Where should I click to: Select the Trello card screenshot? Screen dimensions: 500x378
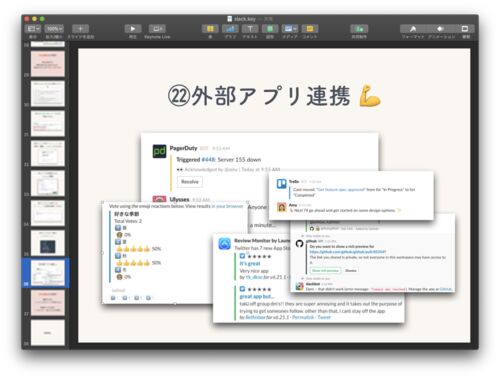(x=351, y=196)
